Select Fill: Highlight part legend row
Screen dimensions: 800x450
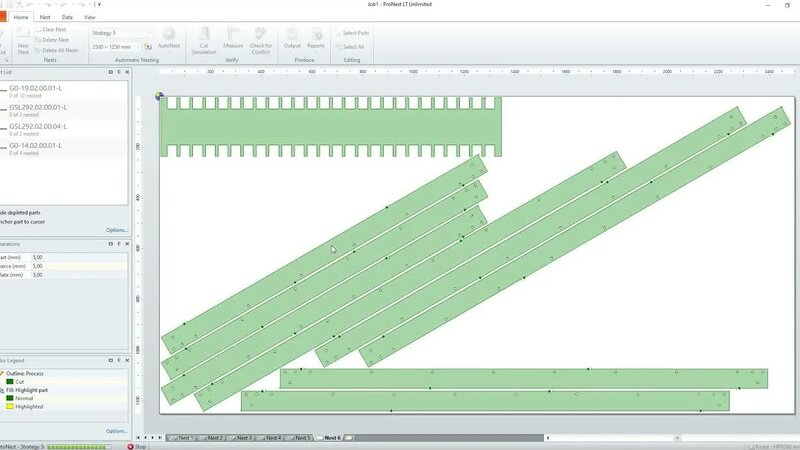[64, 390]
